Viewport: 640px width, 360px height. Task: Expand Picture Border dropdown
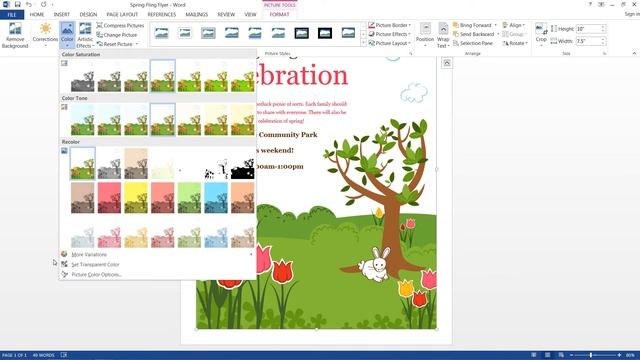click(409, 25)
